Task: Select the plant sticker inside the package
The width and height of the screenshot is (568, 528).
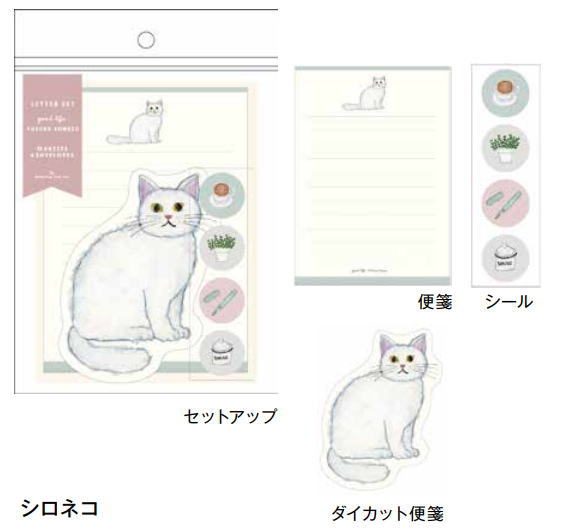Action: tap(222, 248)
